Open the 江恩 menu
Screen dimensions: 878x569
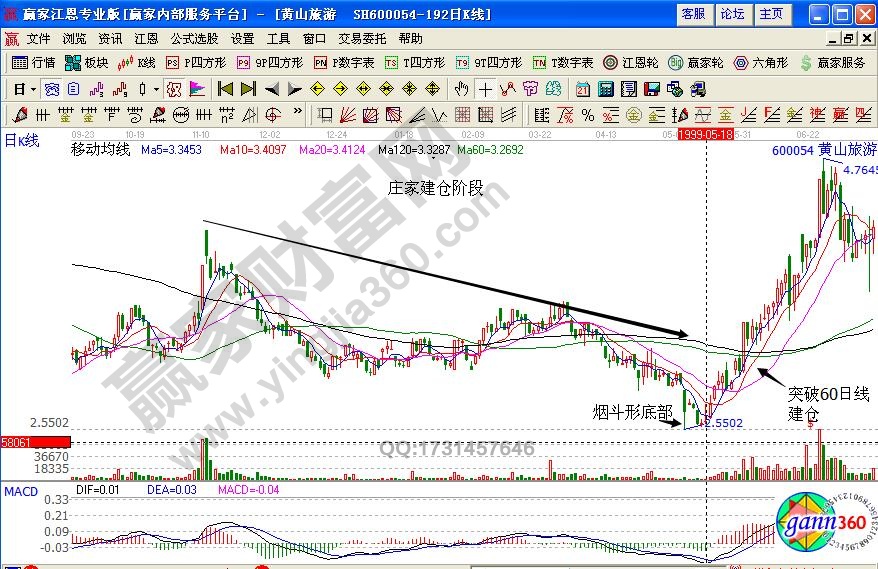tap(146, 39)
